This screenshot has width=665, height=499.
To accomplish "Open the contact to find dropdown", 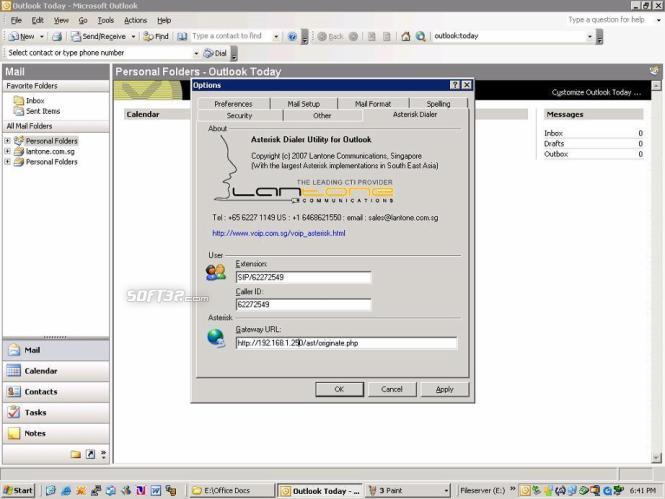I will coord(276,37).
